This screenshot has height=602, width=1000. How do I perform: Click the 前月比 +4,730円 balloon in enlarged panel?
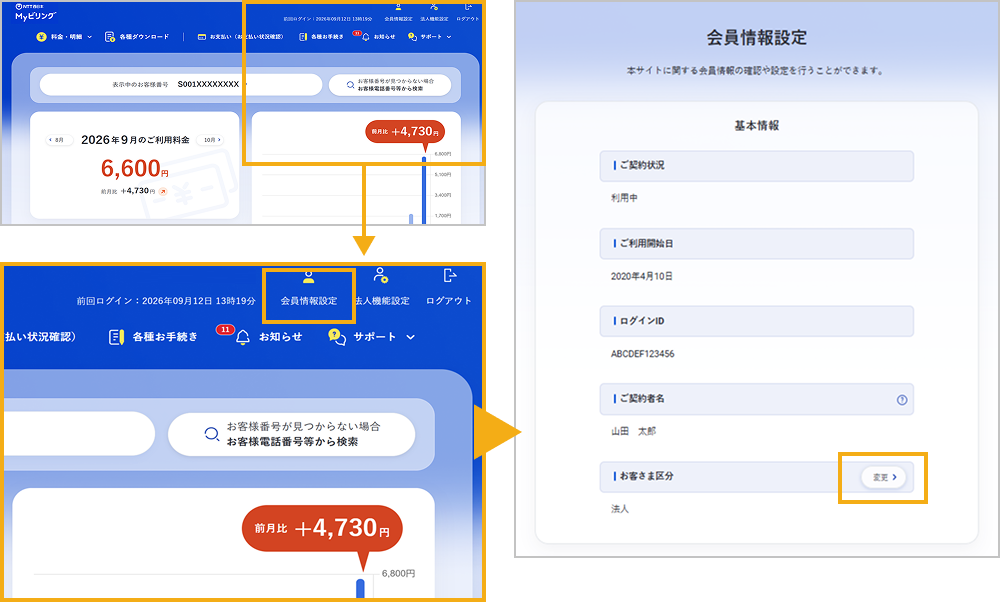[322, 528]
